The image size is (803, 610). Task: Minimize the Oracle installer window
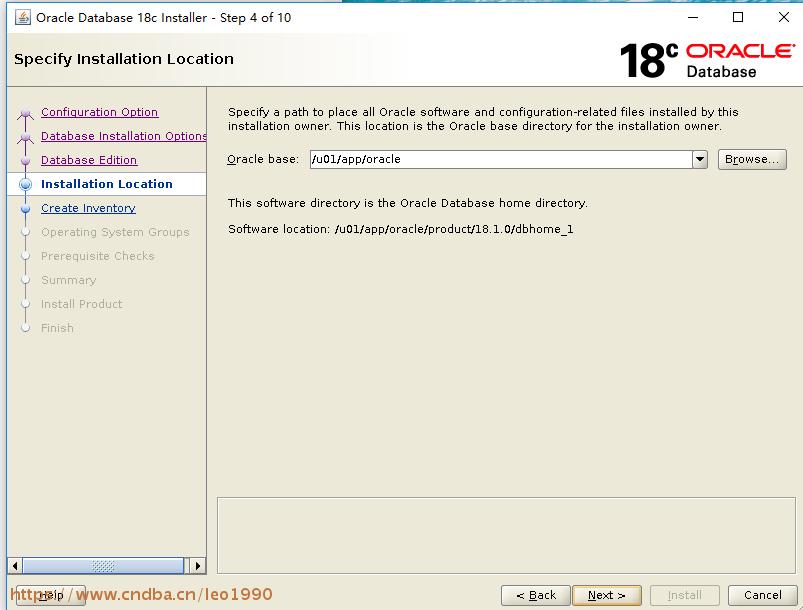click(x=693, y=17)
